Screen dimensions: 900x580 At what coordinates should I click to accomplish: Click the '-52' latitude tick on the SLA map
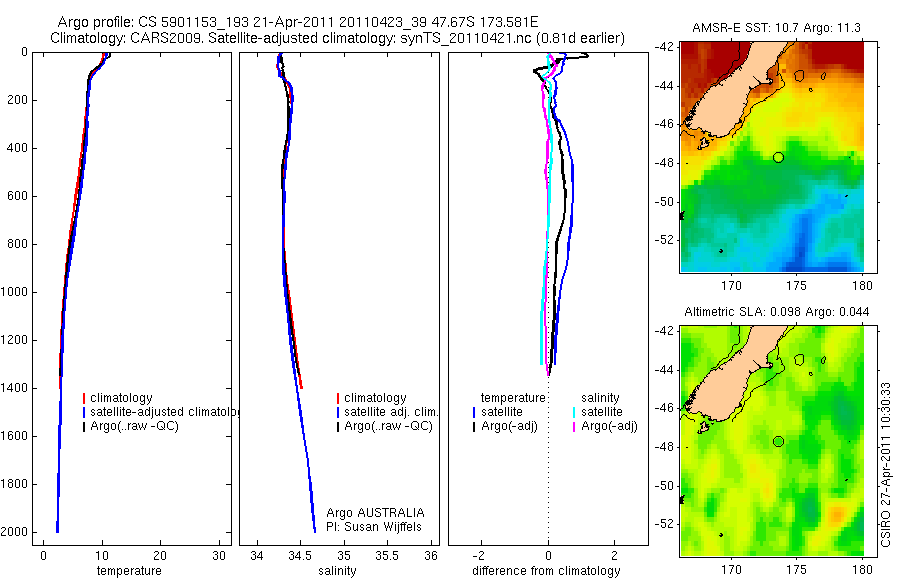coord(664,524)
